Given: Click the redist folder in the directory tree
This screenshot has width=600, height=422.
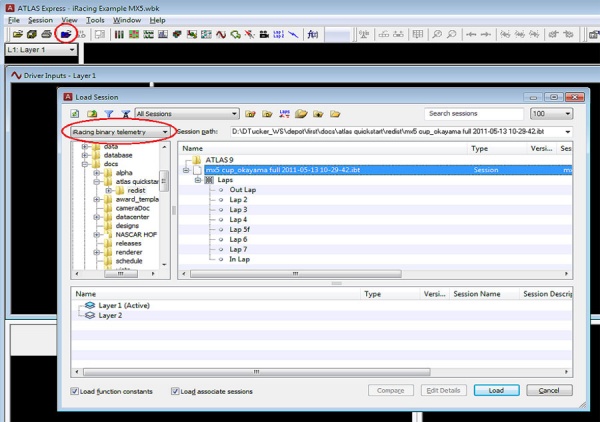Looking at the screenshot, I should pyautogui.click(x=137, y=189).
